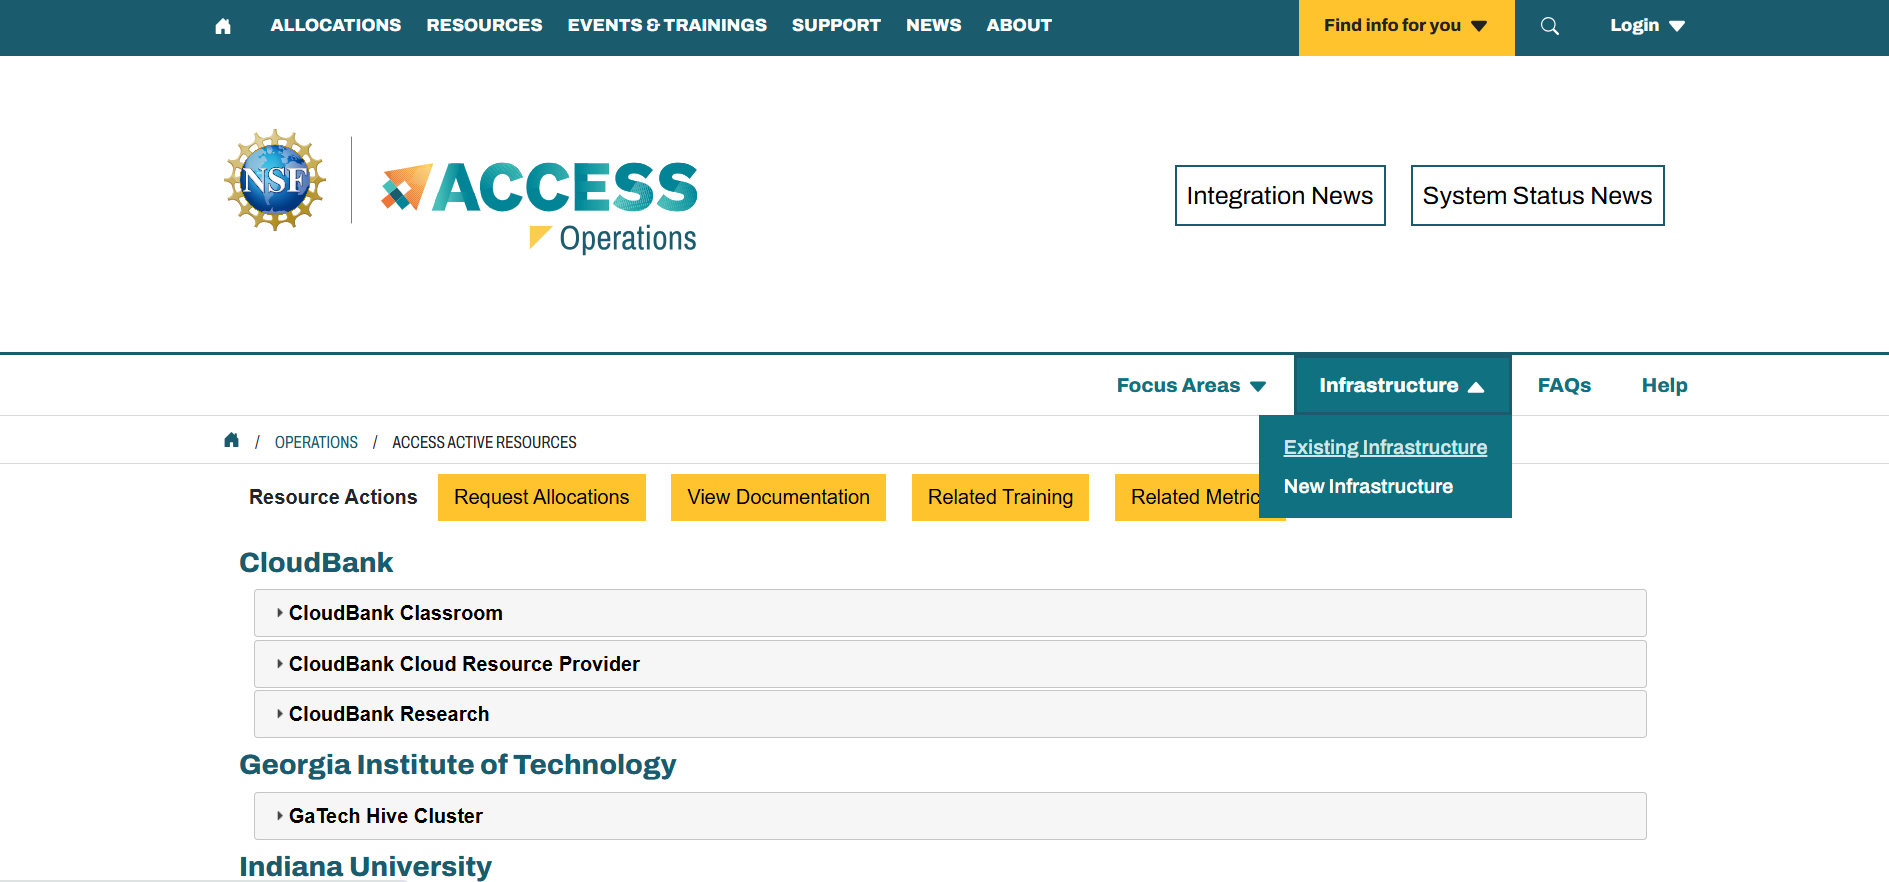The height and width of the screenshot is (882, 1889).
Task: Click the breadcrumb home icon
Action: click(x=232, y=440)
